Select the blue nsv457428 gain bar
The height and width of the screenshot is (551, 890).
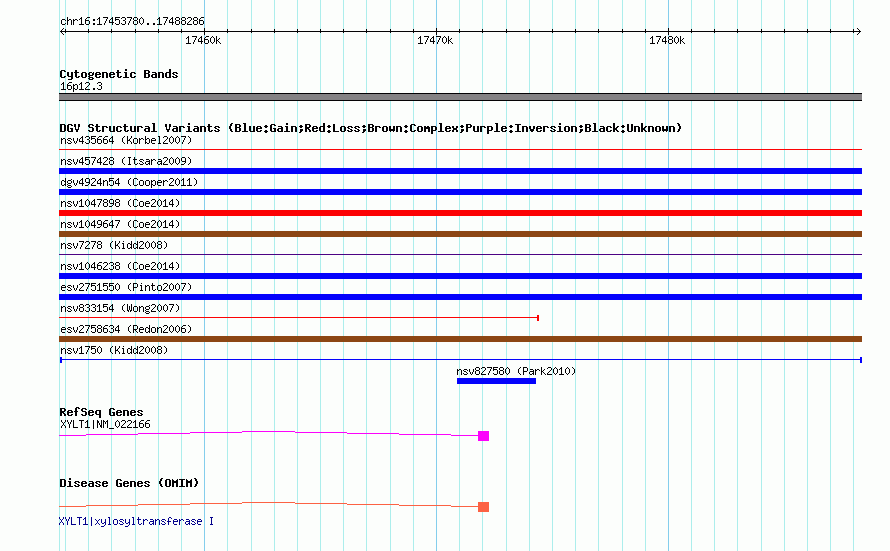460,171
